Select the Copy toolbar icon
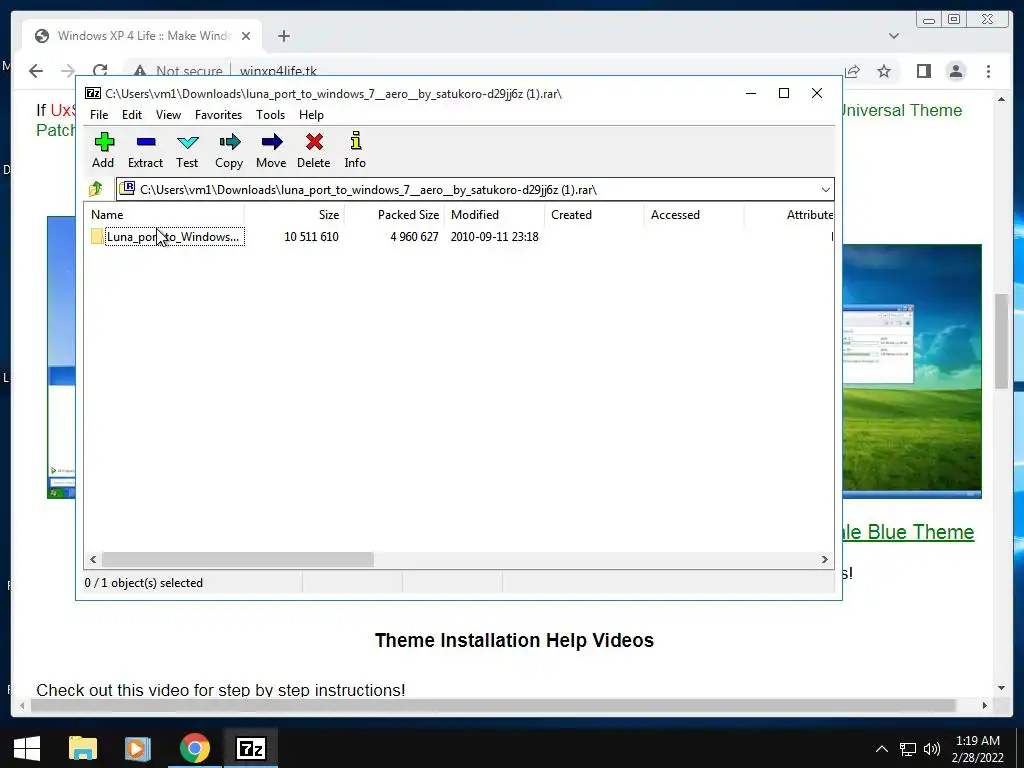 click(x=229, y=150)
